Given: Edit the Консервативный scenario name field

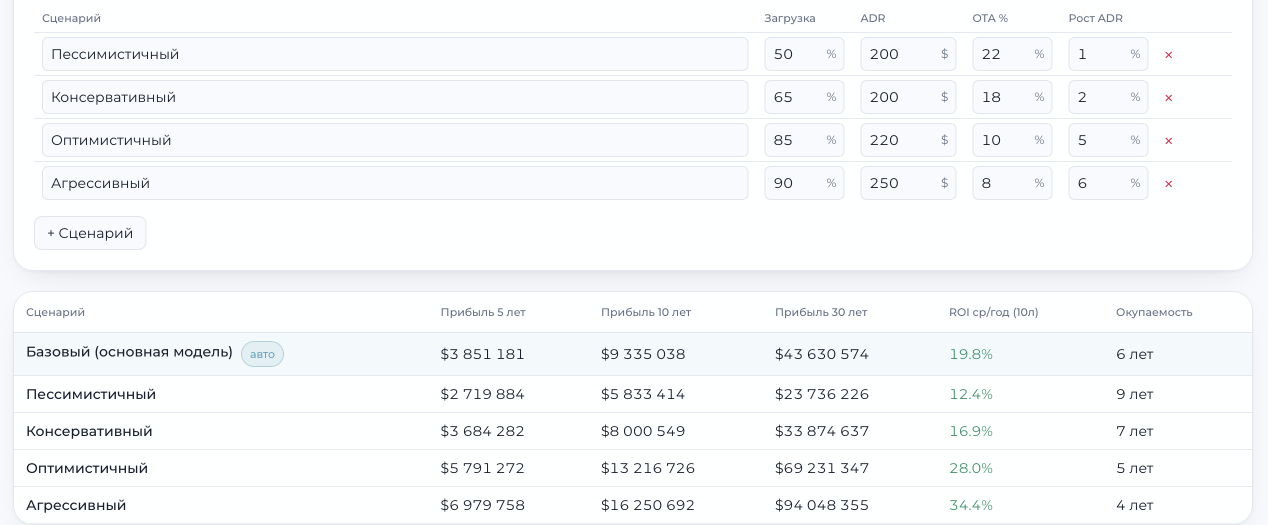Looking at the screenshot, I should point(395,97).
